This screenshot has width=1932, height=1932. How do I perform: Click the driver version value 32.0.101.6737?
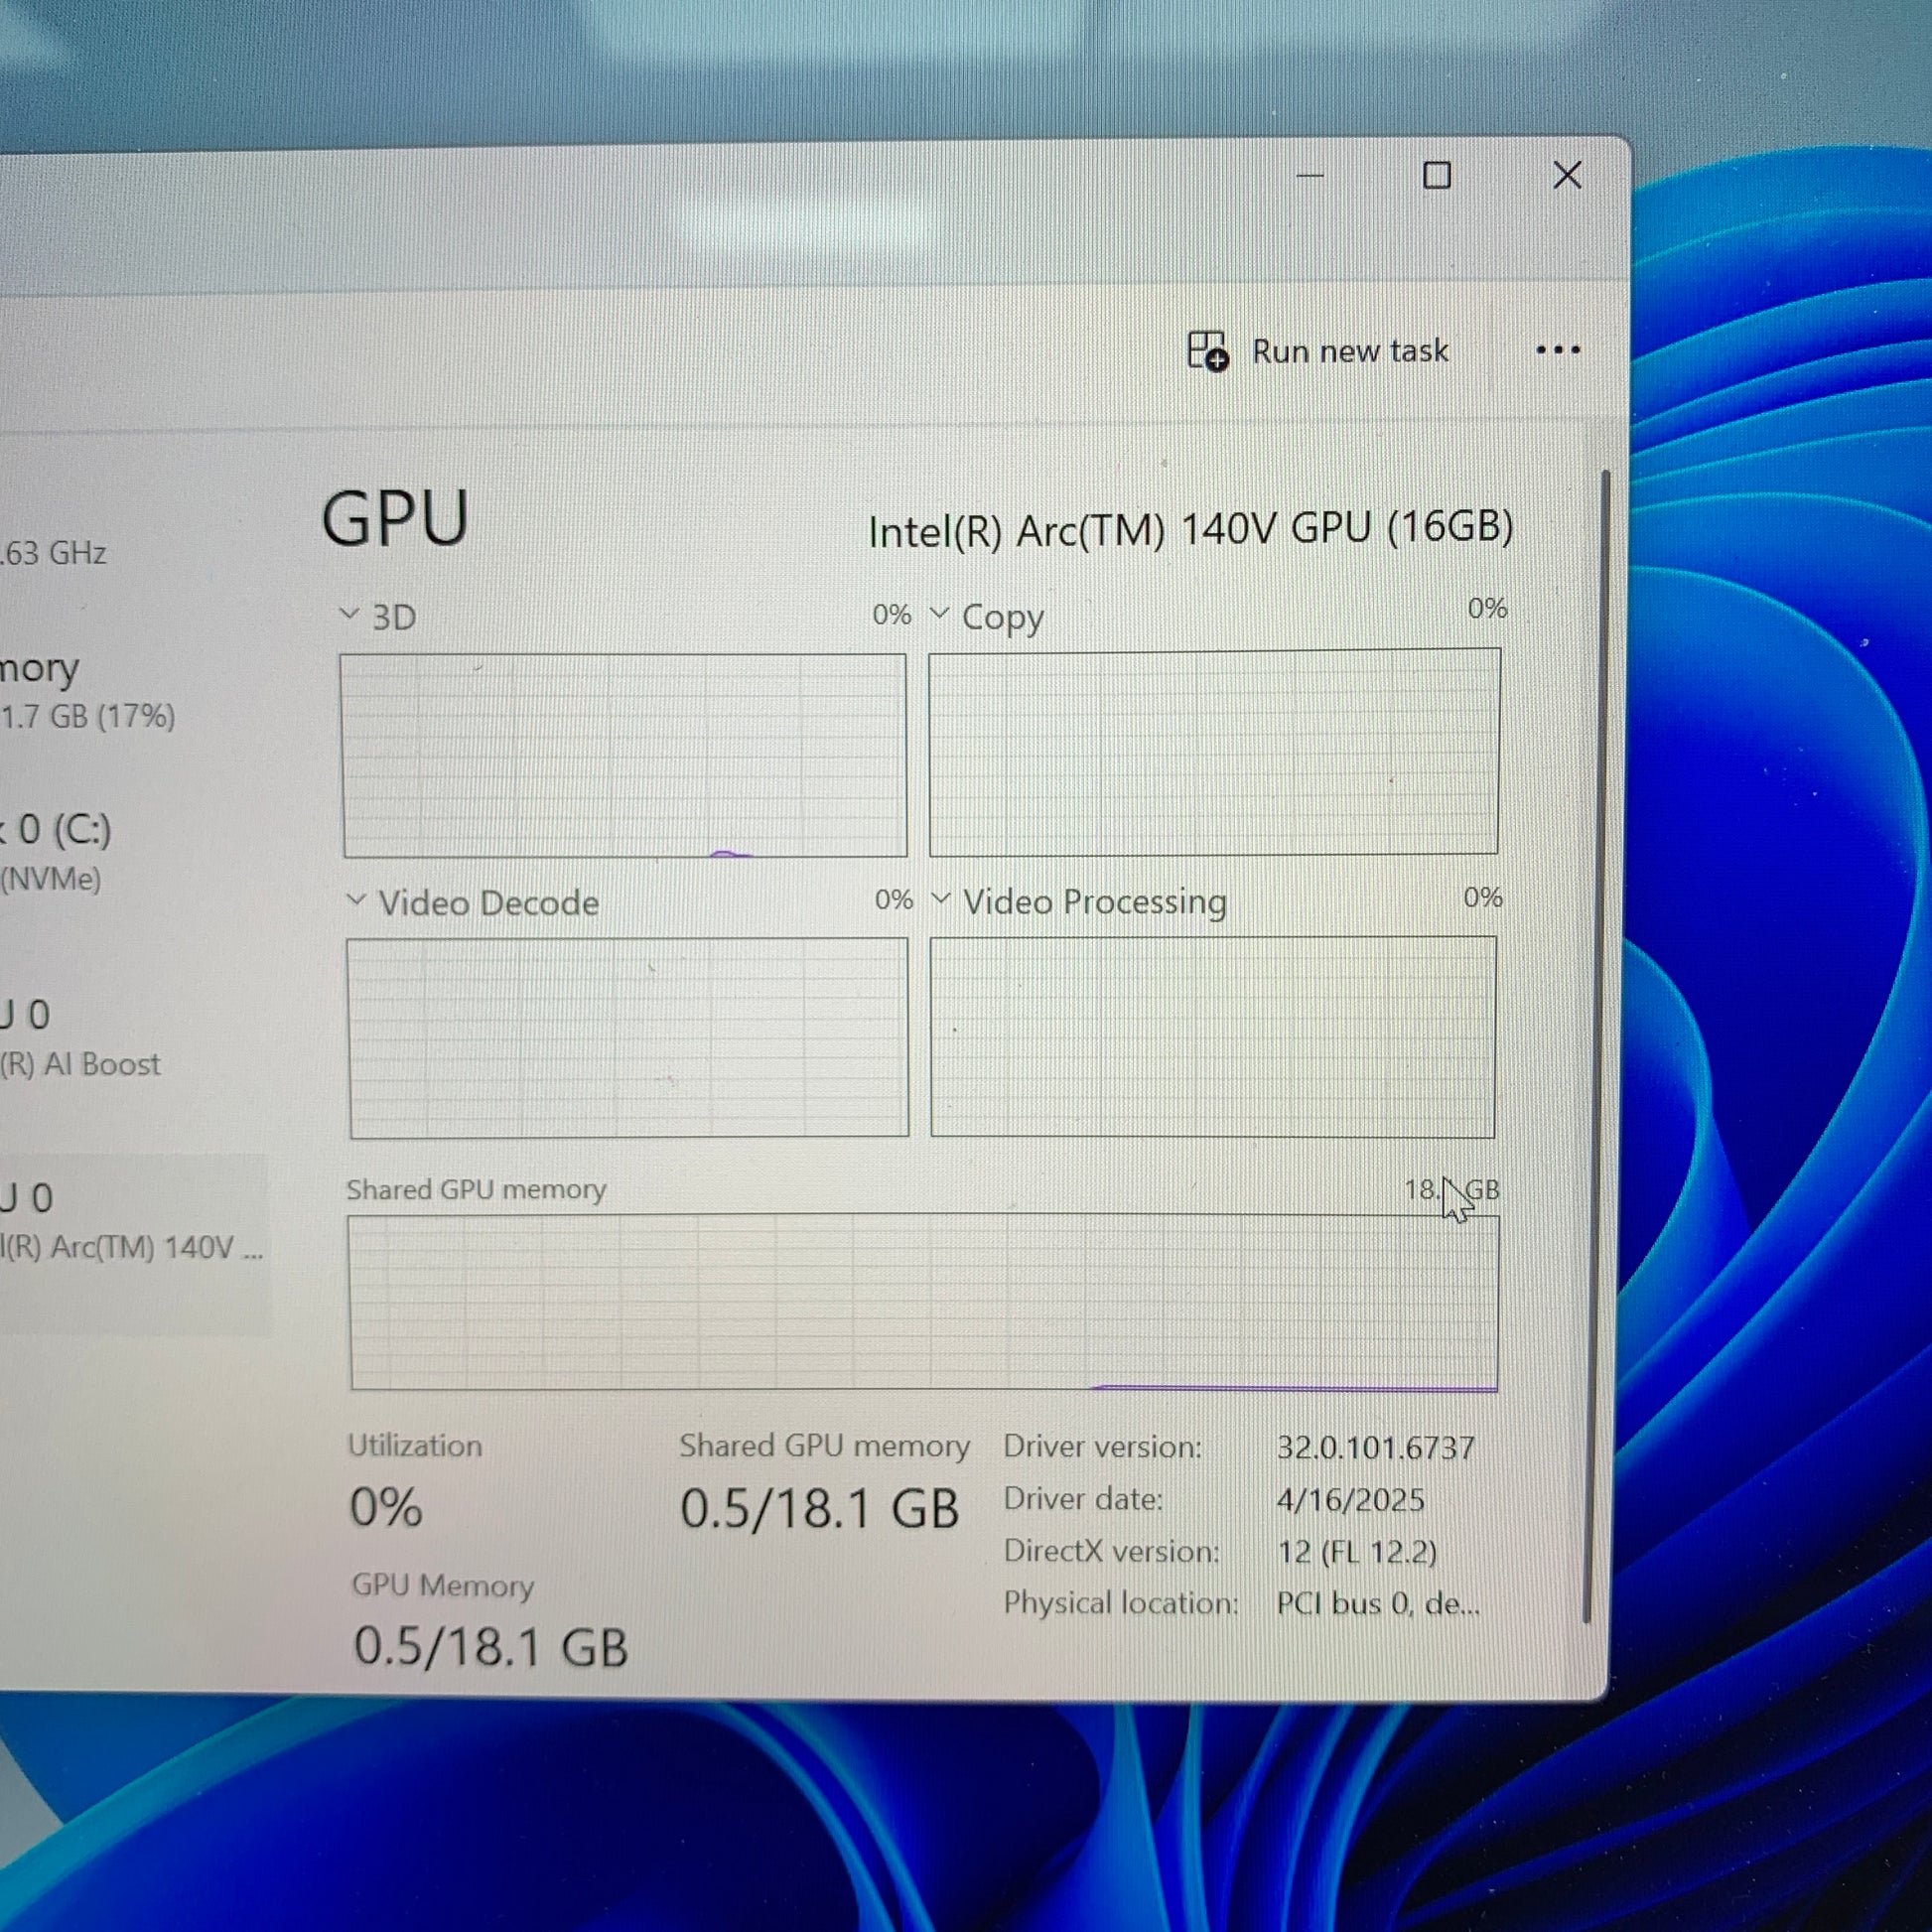coord(1375,1447)
